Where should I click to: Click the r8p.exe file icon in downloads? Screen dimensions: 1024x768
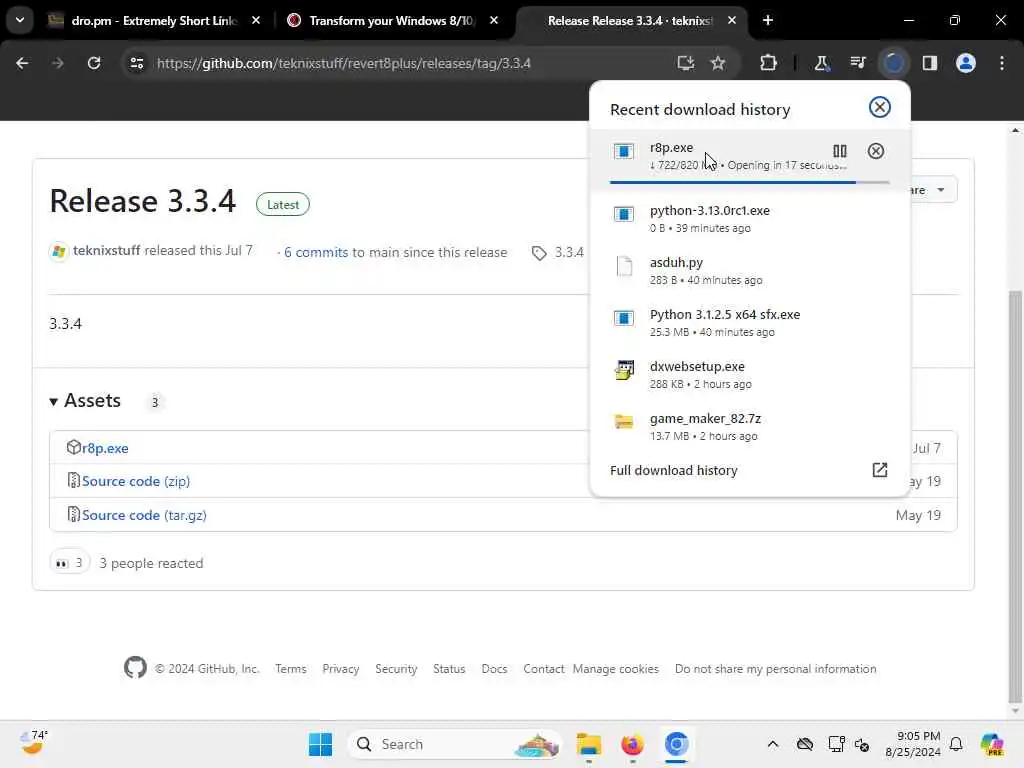tap(624, 152)
